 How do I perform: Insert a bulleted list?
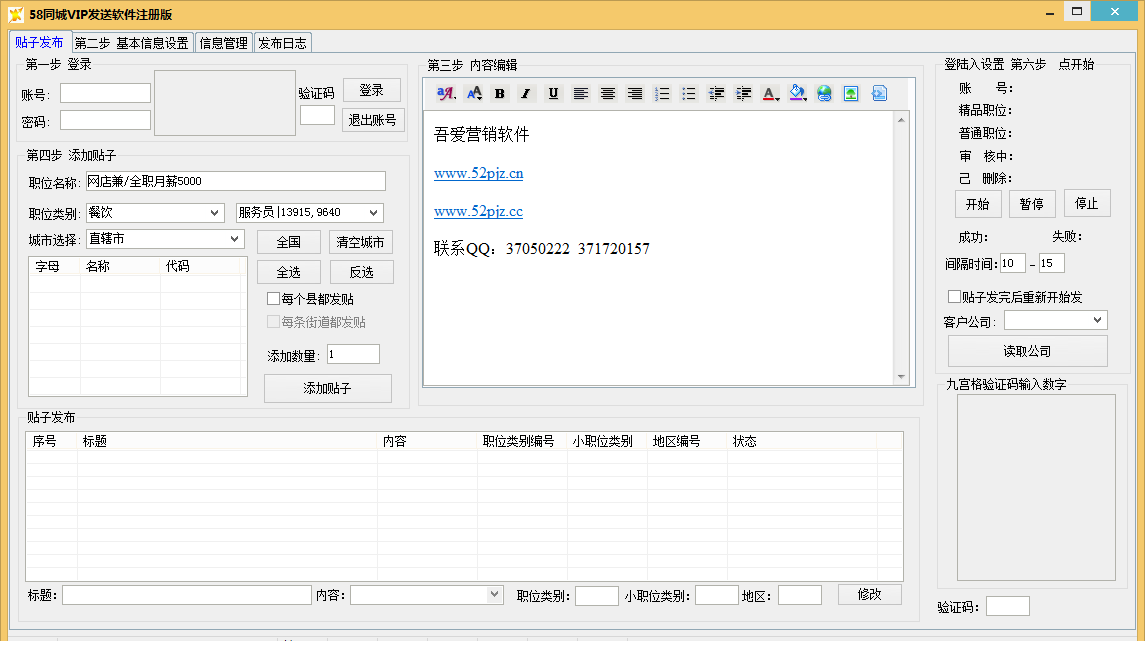click(x=689, y=94)
